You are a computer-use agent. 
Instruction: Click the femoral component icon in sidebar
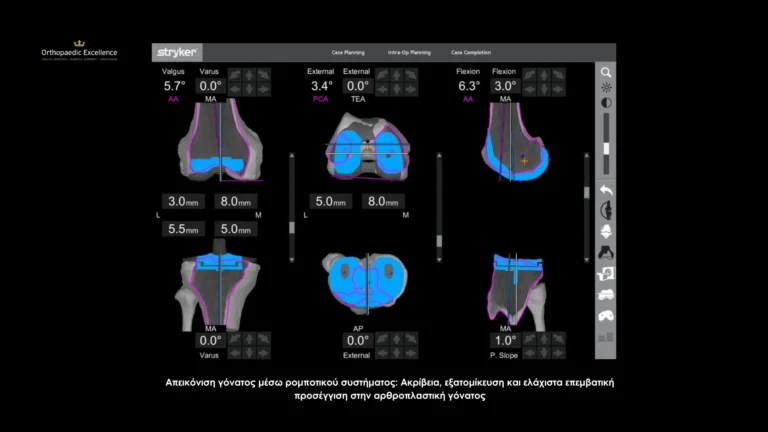click(x=606, y=294)
